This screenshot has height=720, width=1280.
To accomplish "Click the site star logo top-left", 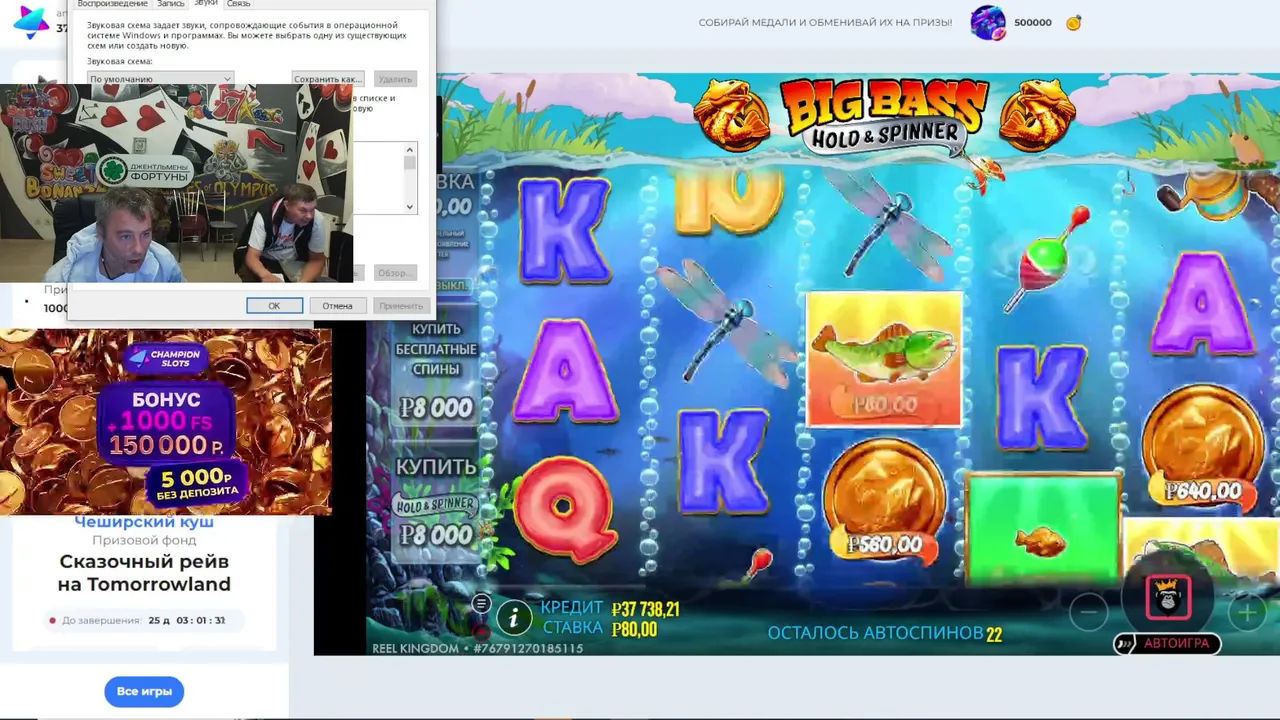I will coord(32,22).
